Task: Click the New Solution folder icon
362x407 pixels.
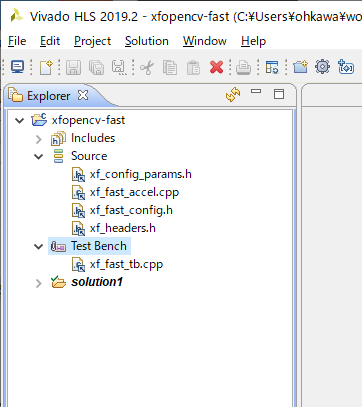Action: coord(300,67)
